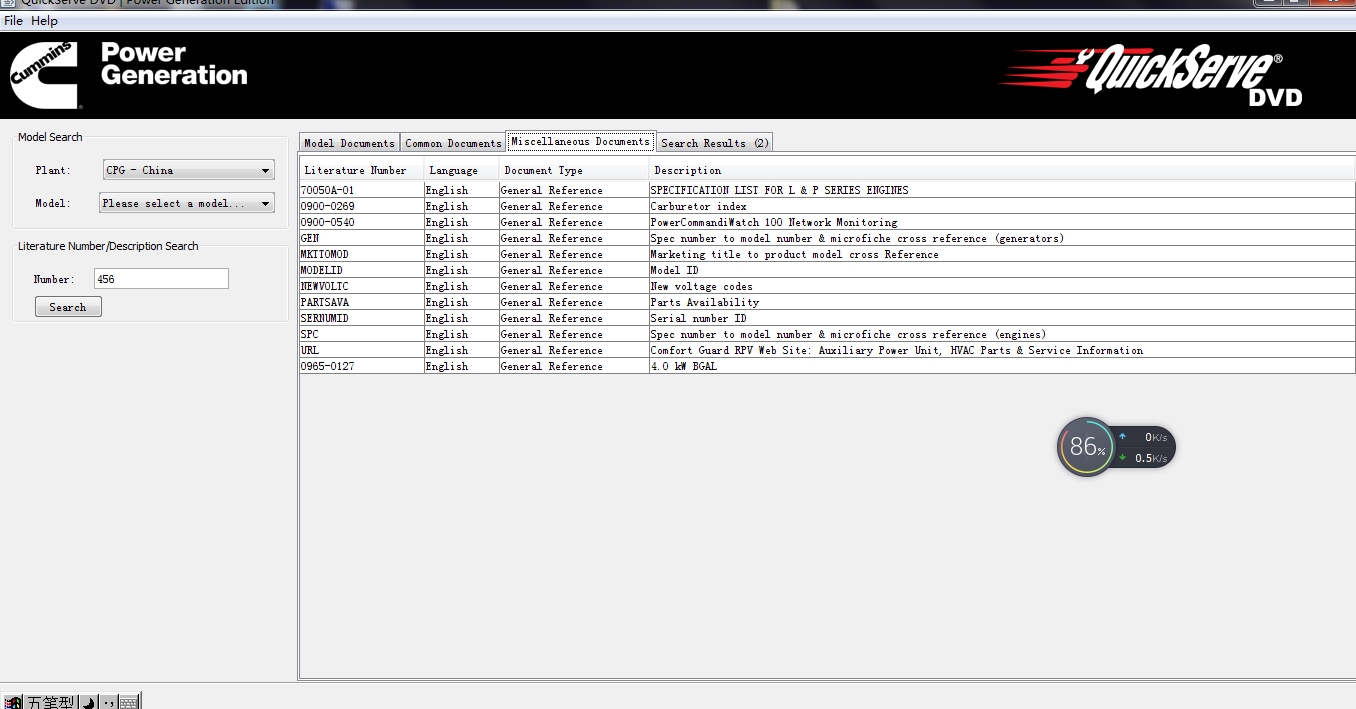Click the Number input field containing 456
Viewport: 1356px width, 709px height.
click(161, 279)
